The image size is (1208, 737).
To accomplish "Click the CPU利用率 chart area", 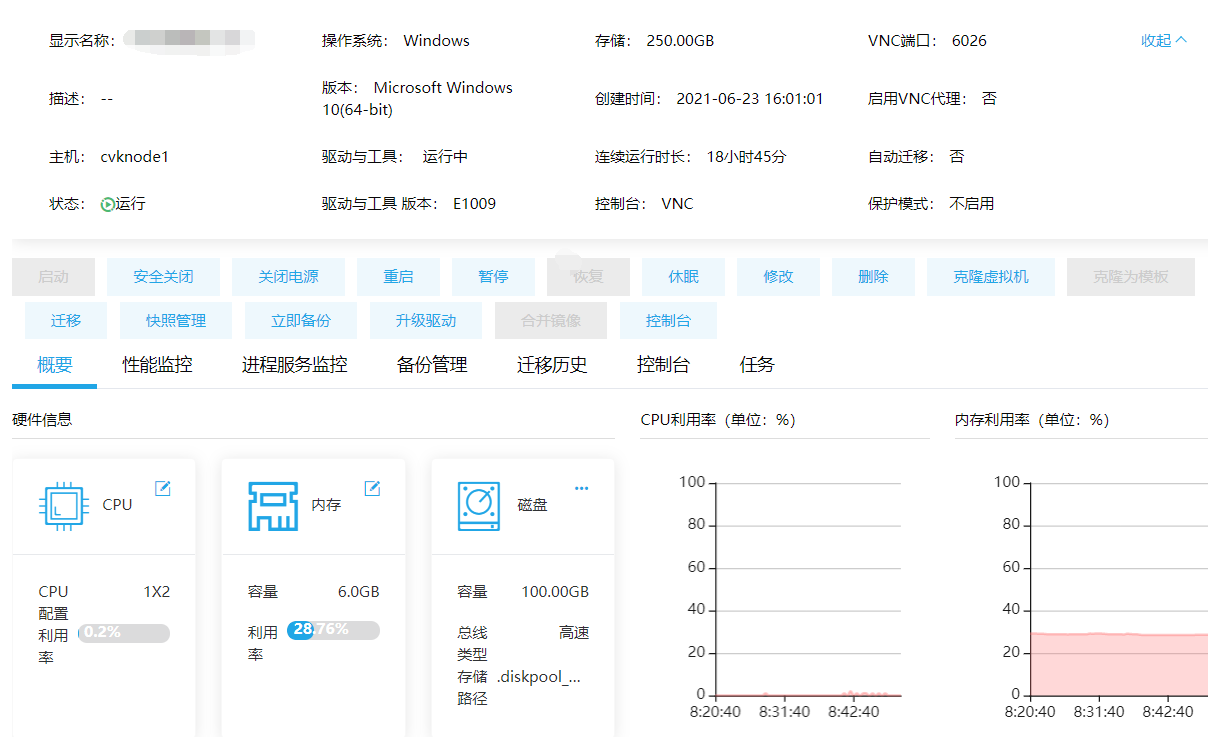I will pos(806,590).
